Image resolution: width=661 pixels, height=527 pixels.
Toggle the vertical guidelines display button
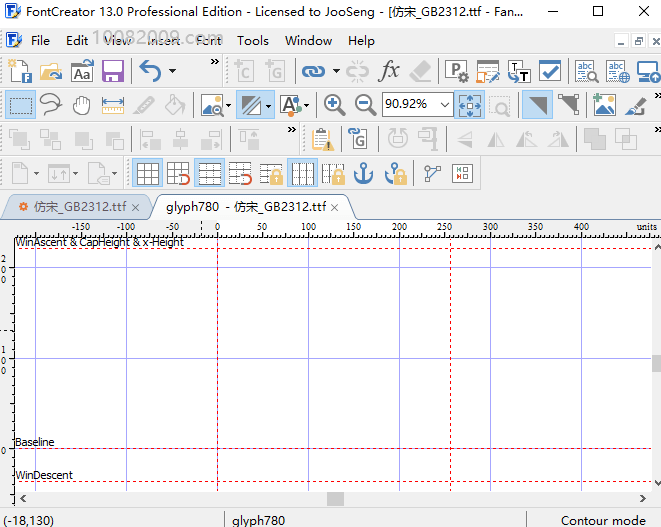(x=302, y=174)
